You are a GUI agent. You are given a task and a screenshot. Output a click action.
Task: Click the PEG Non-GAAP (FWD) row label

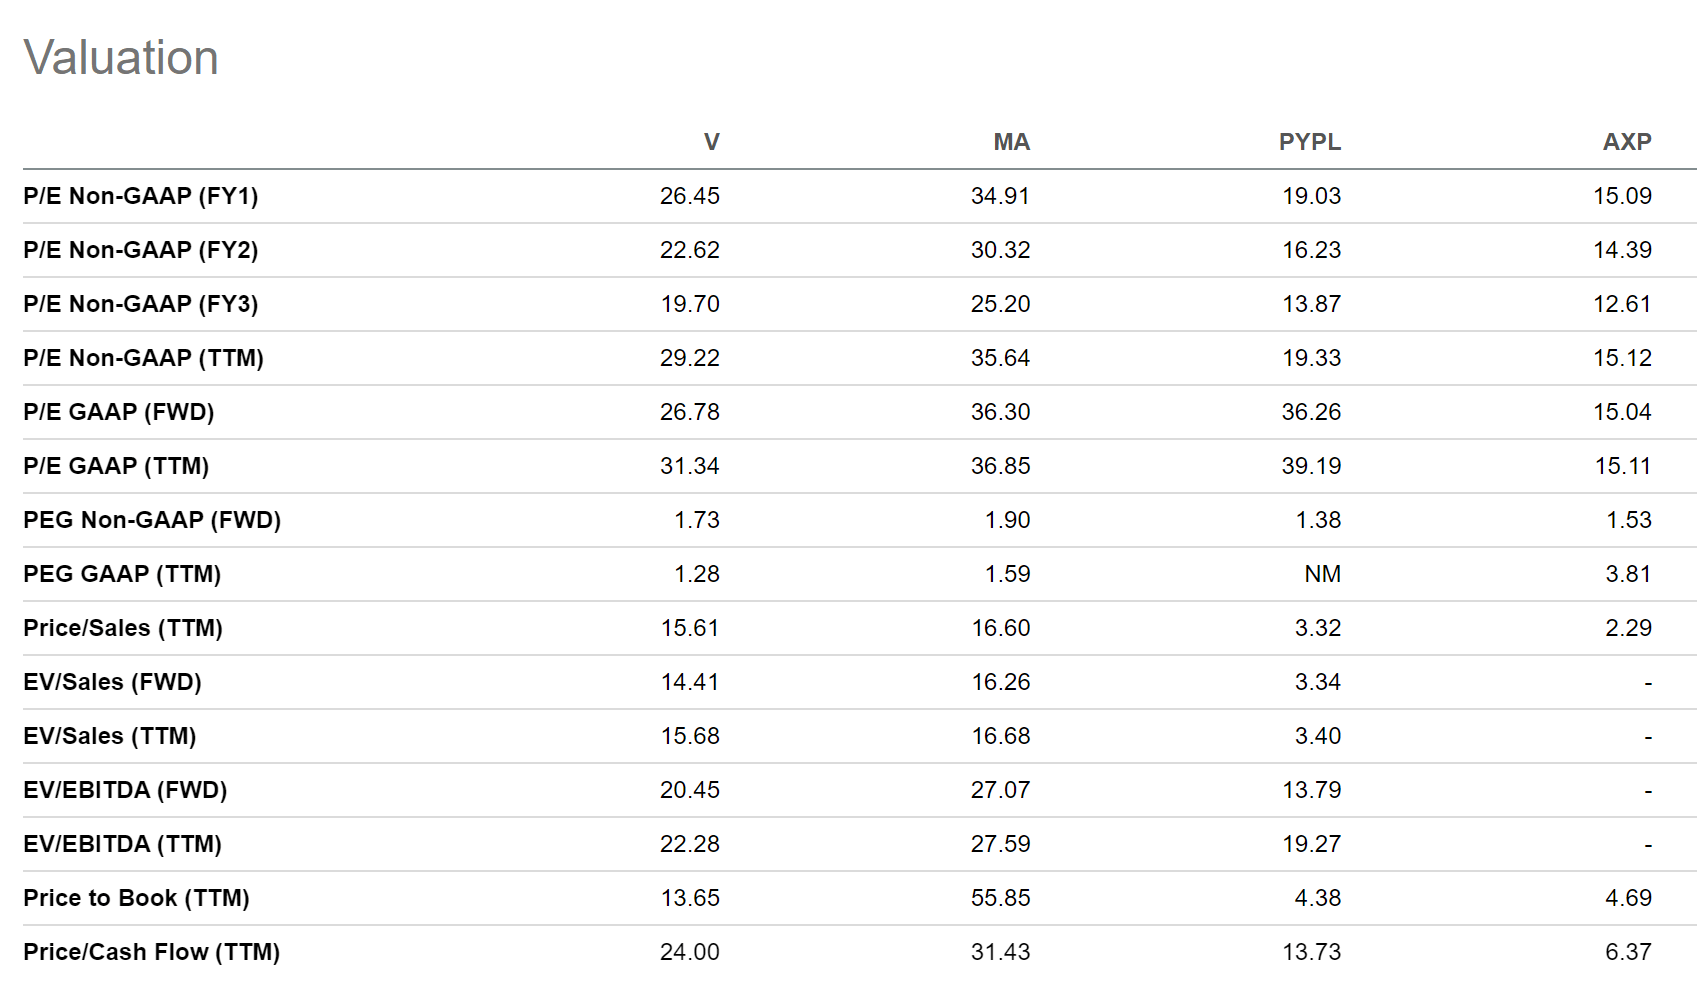[x=152, y=520]
